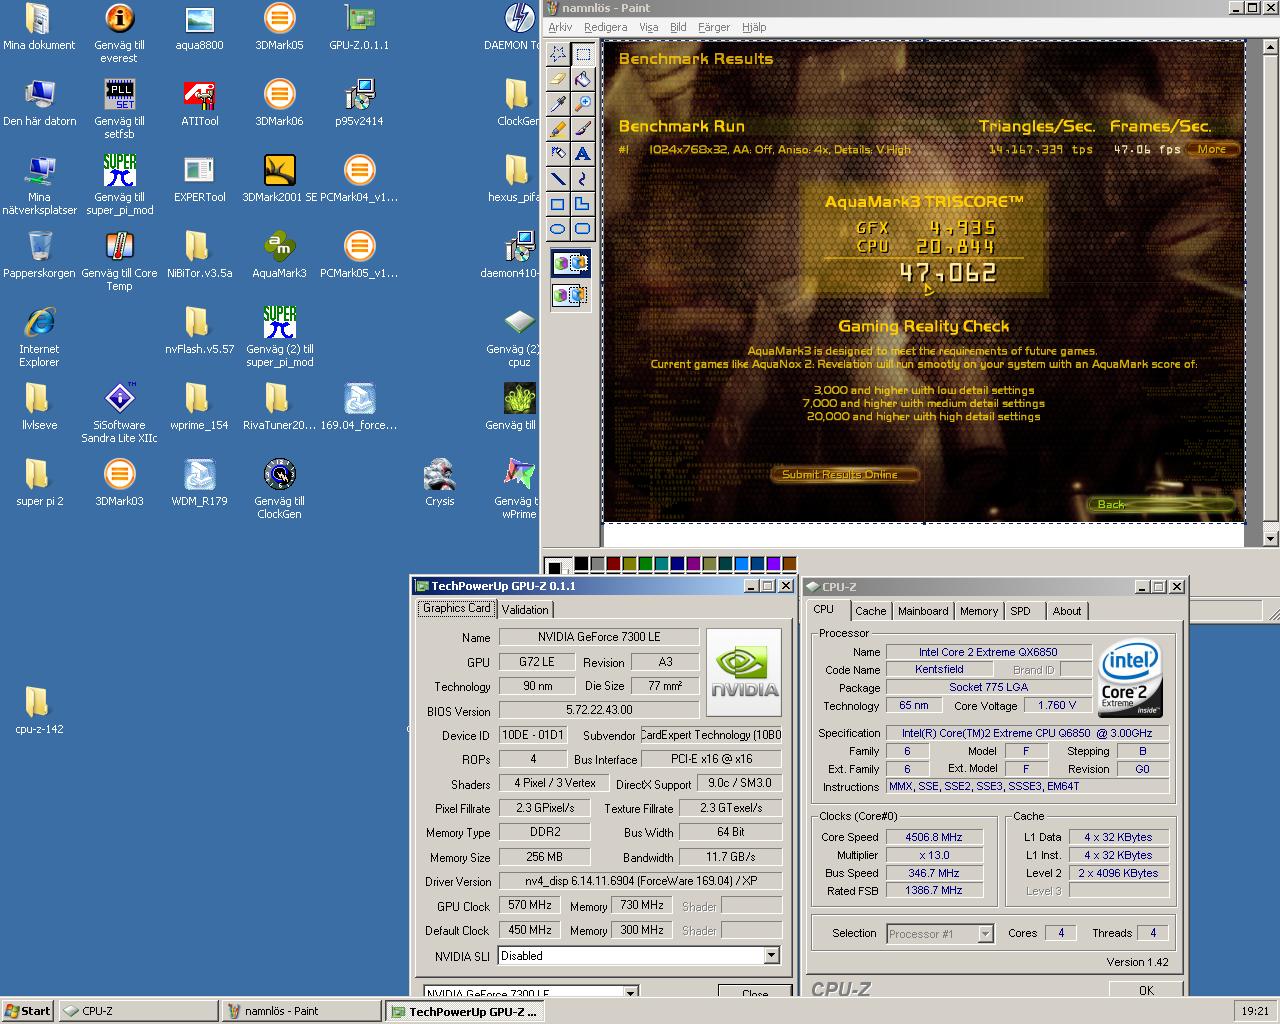Select the AquaMark3 desktop icon
Image resolution: width=1280 pixels, height=1024 pixels.
click(x=279, y=254)
